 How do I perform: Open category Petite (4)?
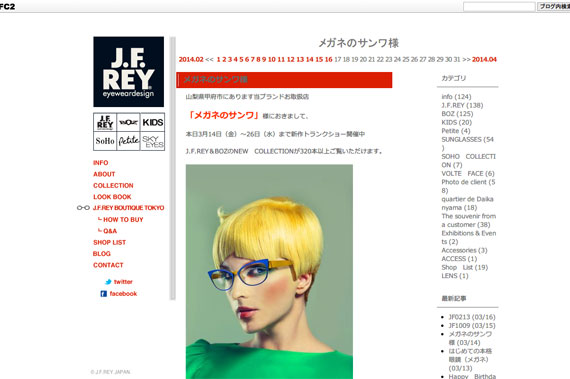(x=455, y=131)
